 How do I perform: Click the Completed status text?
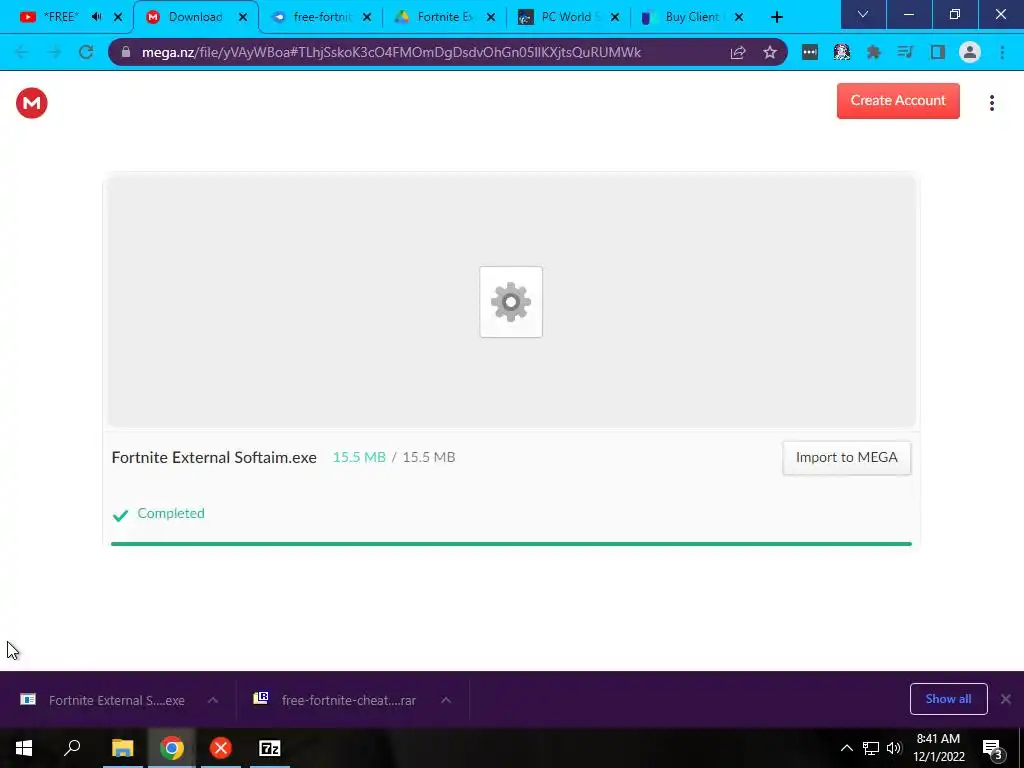click(170, 513)
